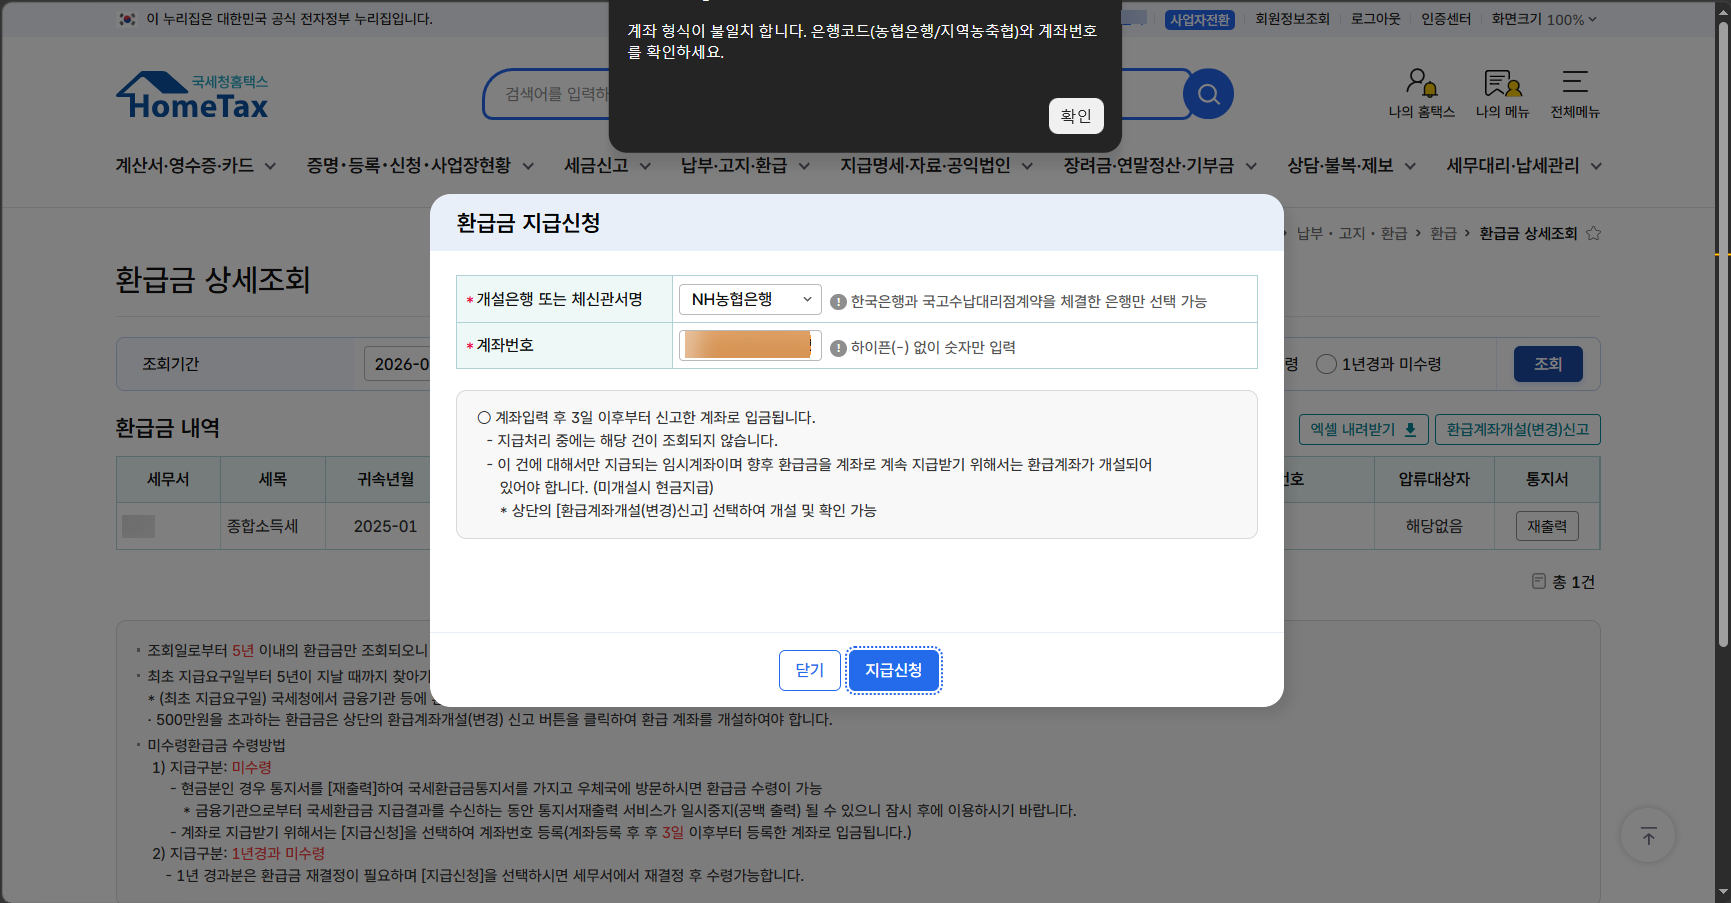Screen dimensions: 1731x903
Task: Open 나의 메뉴 icon
Action: 1503,93
